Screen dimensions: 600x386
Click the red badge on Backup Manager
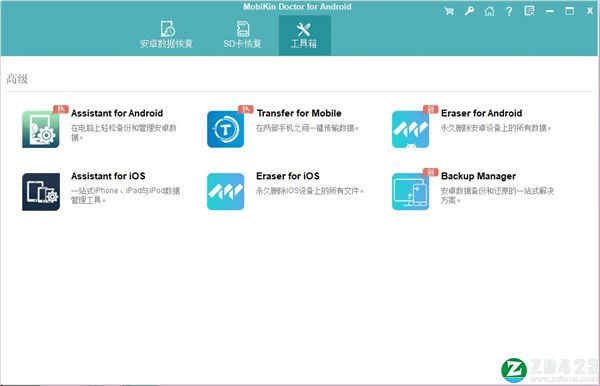click(430, 172)
